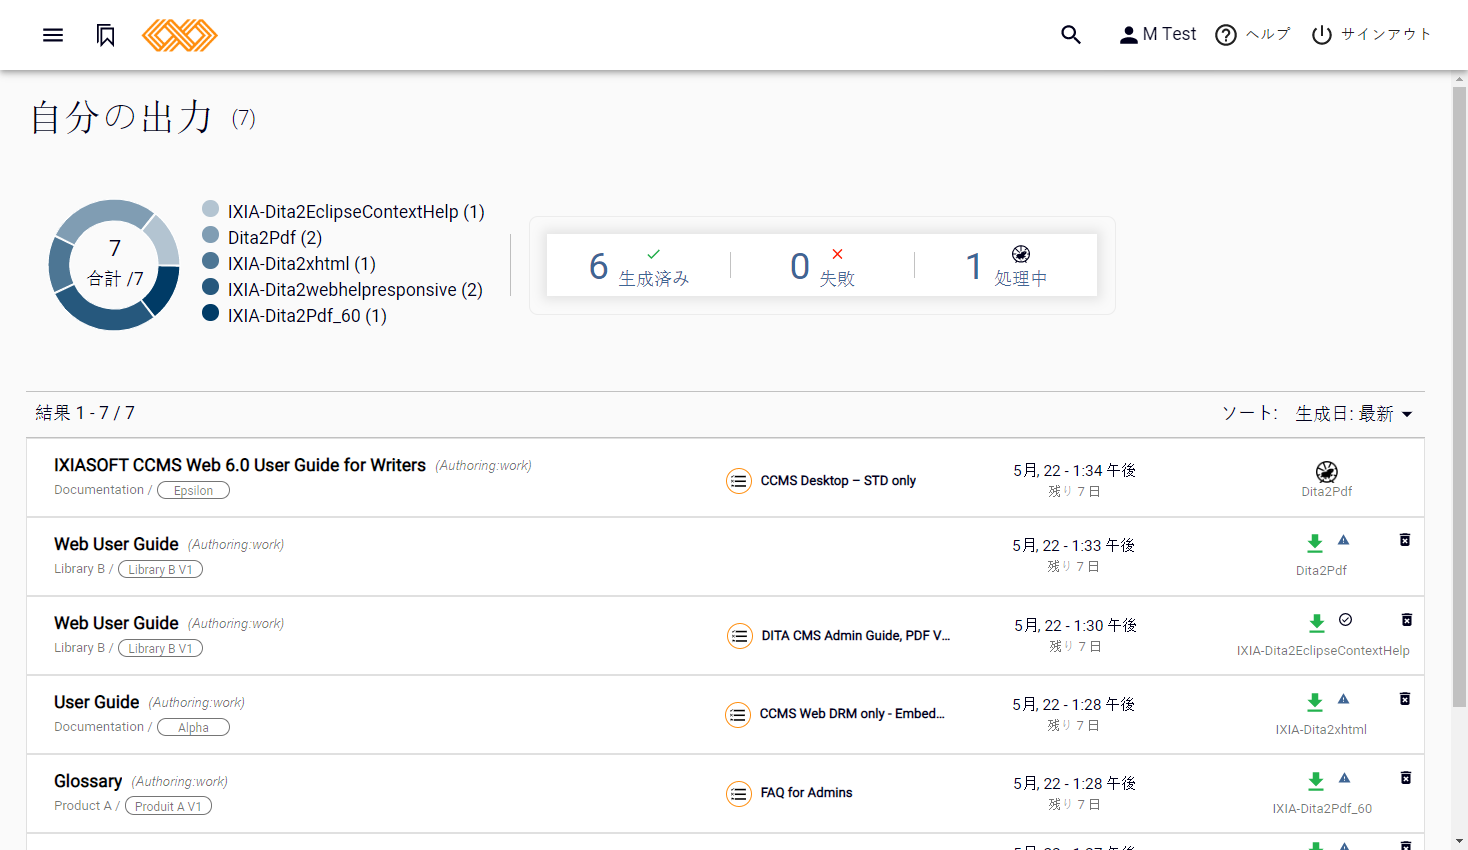Click the map list icon for CCMS Desktop – STD only

click(x=739, y=481)
